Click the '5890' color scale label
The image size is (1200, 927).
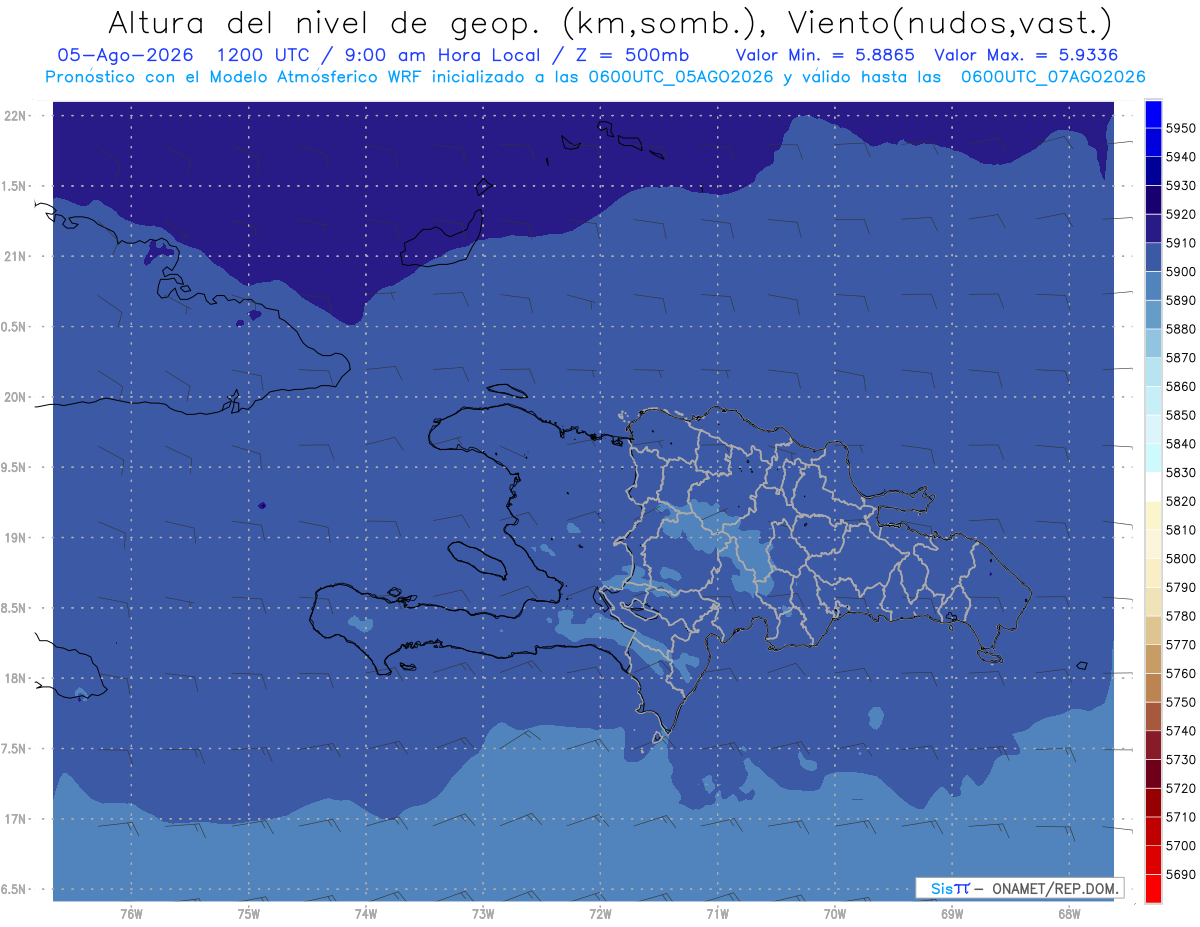click(1181, 301)
